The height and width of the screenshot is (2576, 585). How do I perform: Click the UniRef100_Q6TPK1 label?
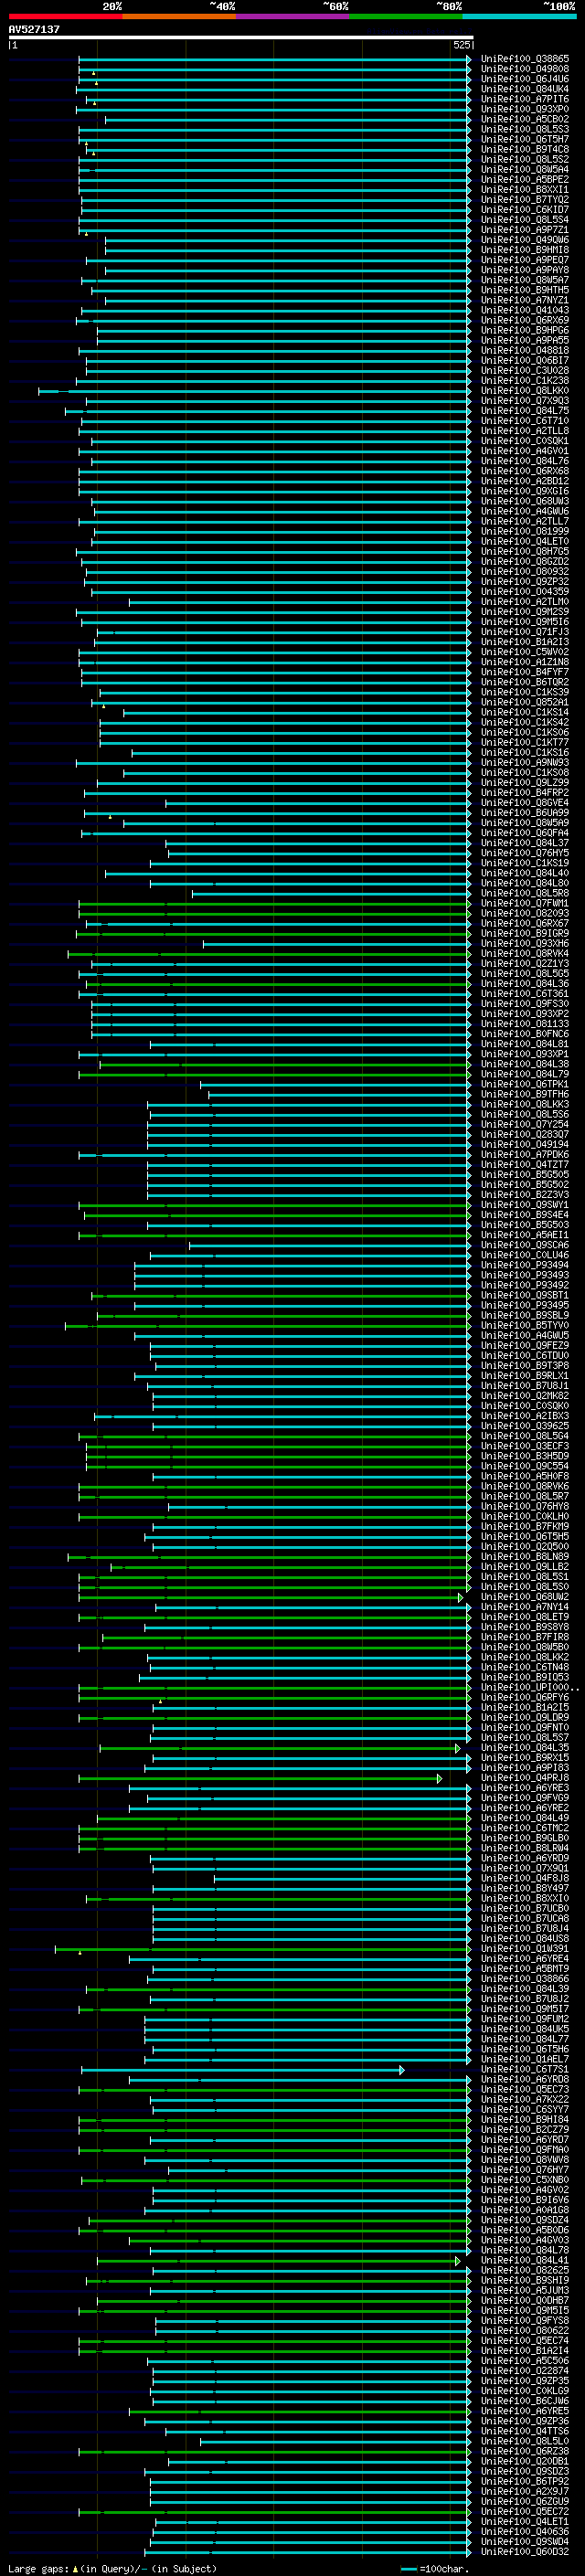pyautogui.click(x=525, y=1084)
